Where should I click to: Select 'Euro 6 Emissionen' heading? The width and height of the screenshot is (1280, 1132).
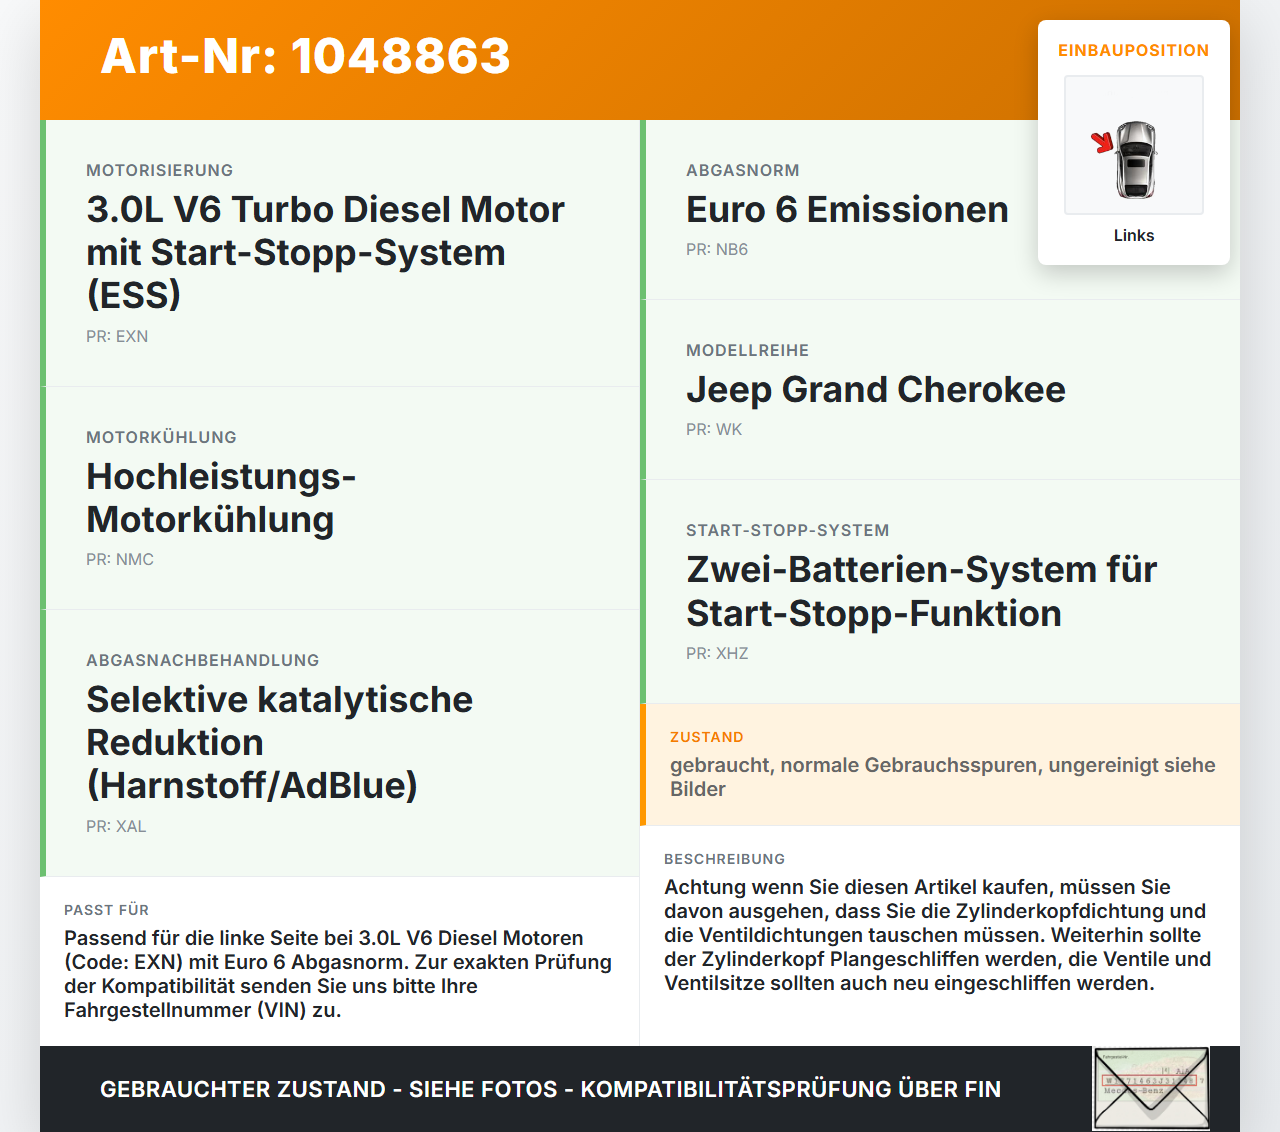point(847,209)
